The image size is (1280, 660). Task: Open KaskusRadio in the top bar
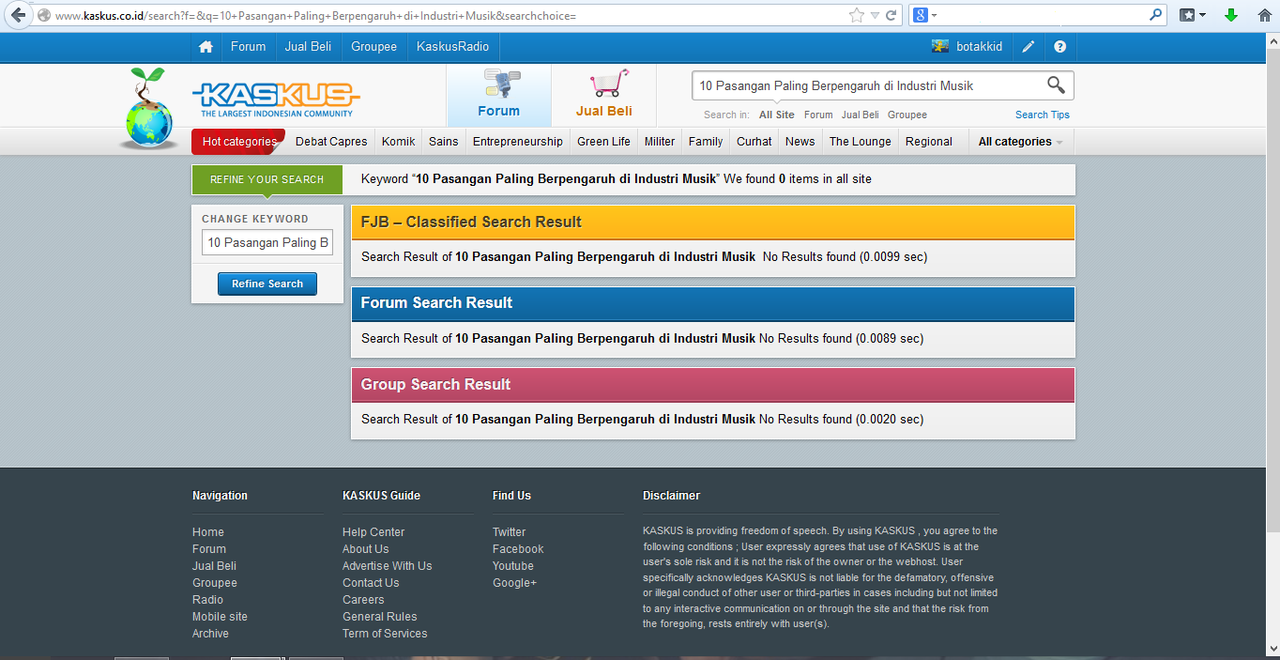[x=453, y=47]
